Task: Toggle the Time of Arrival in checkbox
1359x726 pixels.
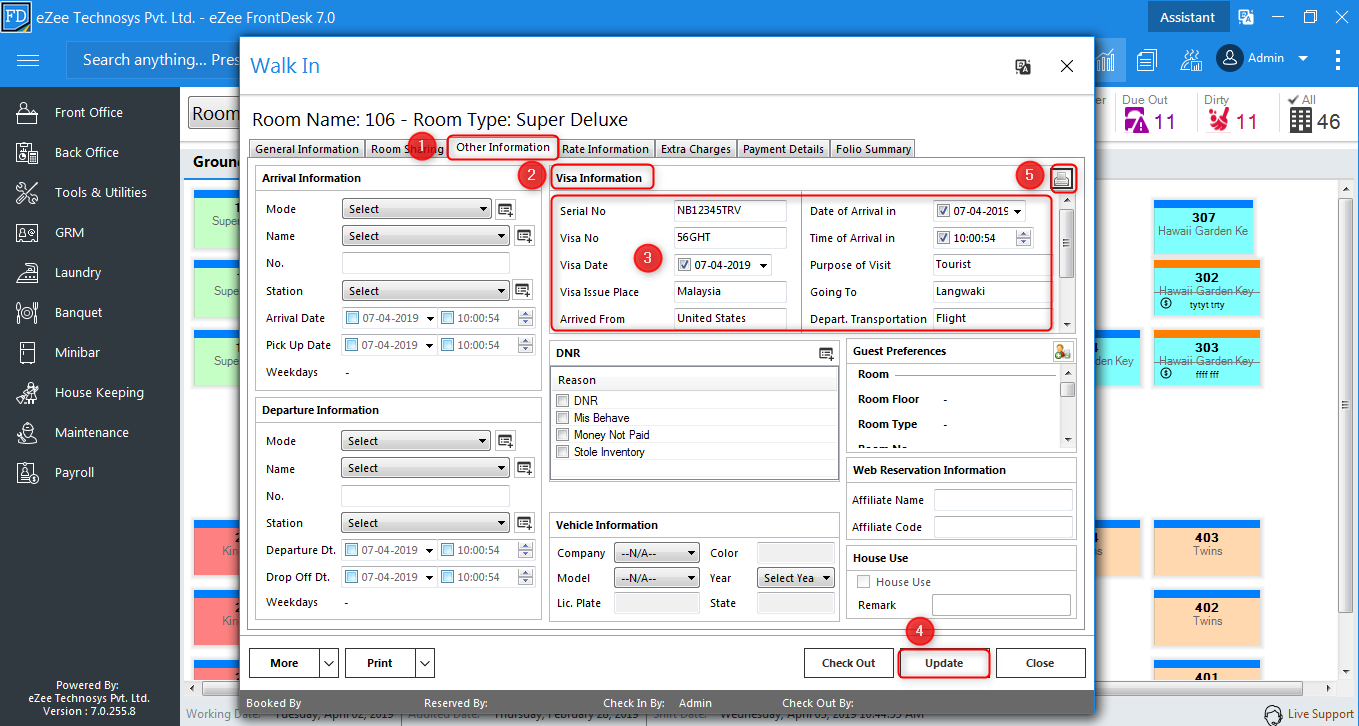Action: tap(943, 238)
